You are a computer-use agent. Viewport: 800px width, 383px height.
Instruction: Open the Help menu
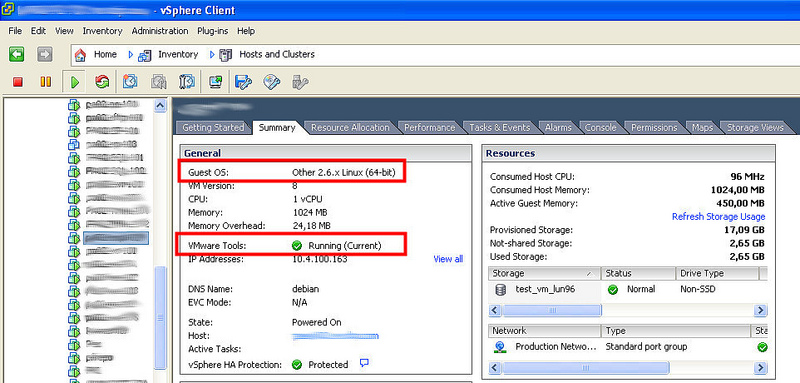coord(245,31)
